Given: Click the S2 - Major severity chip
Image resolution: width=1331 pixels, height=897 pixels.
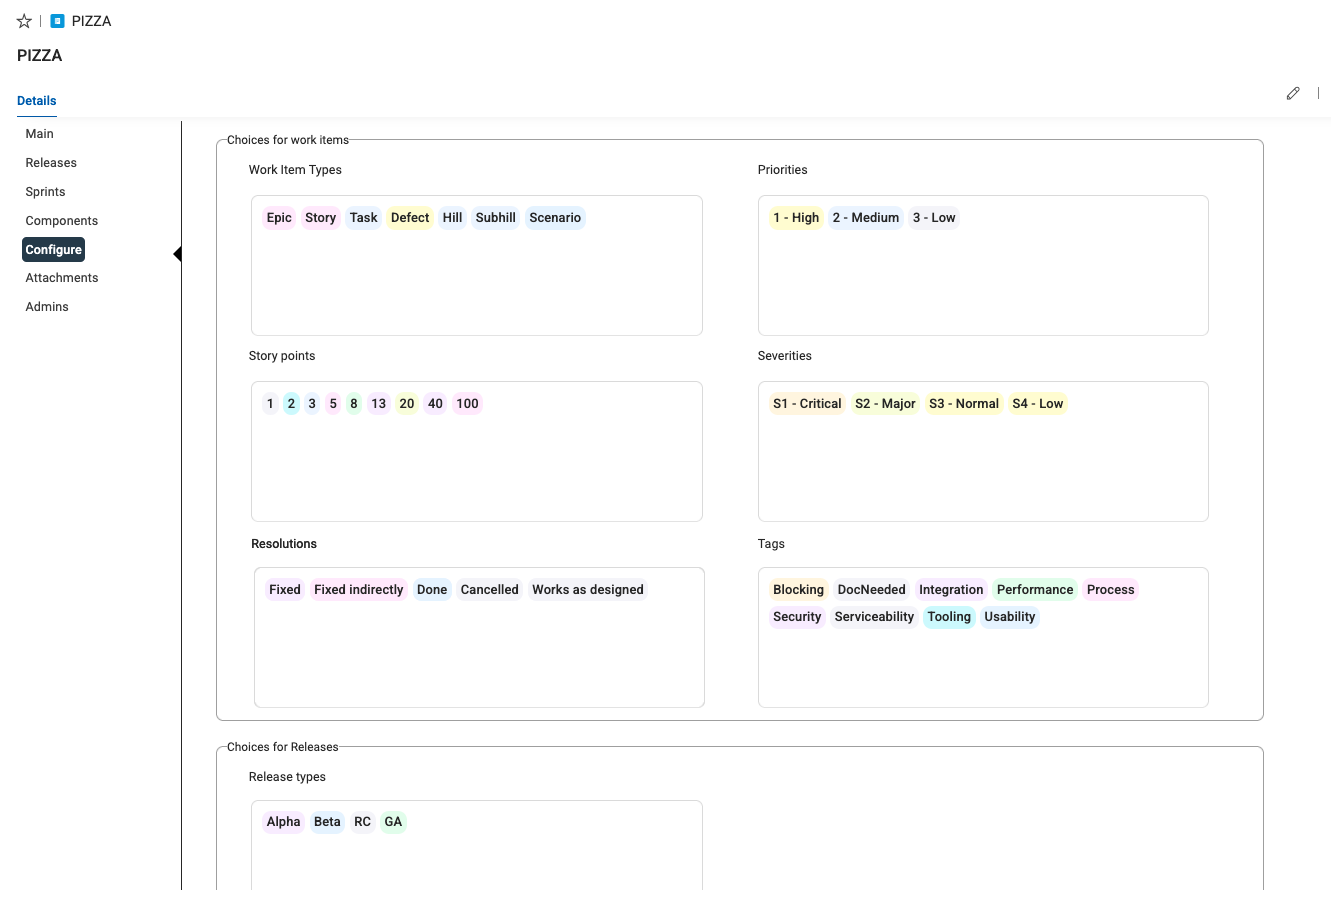Looking at the screenshot, I should click(885, 404).
